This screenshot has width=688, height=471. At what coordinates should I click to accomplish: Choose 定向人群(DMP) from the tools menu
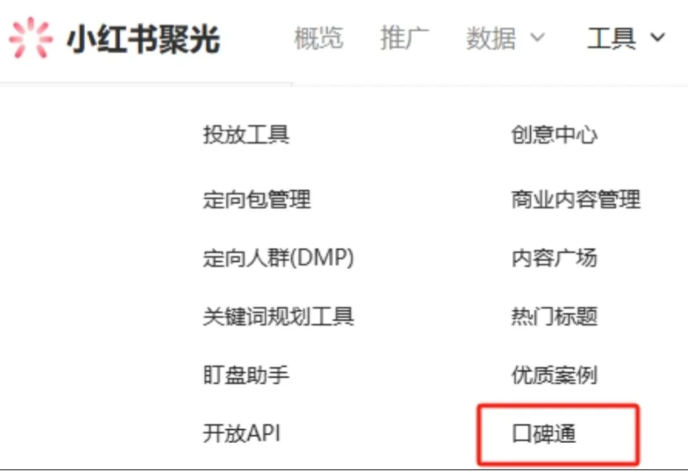tap(278, 258)
